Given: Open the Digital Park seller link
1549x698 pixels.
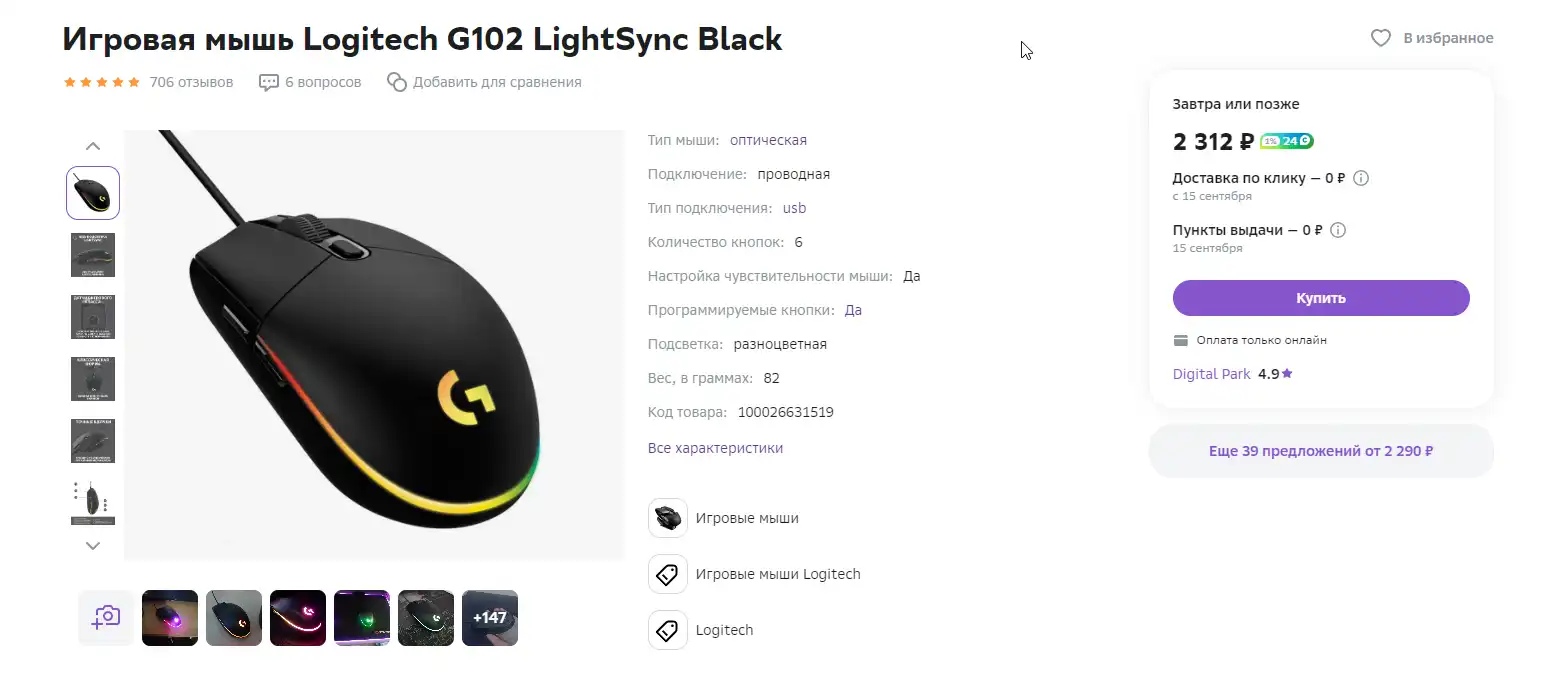Looking at the screenshot, I should (1211, 374).
